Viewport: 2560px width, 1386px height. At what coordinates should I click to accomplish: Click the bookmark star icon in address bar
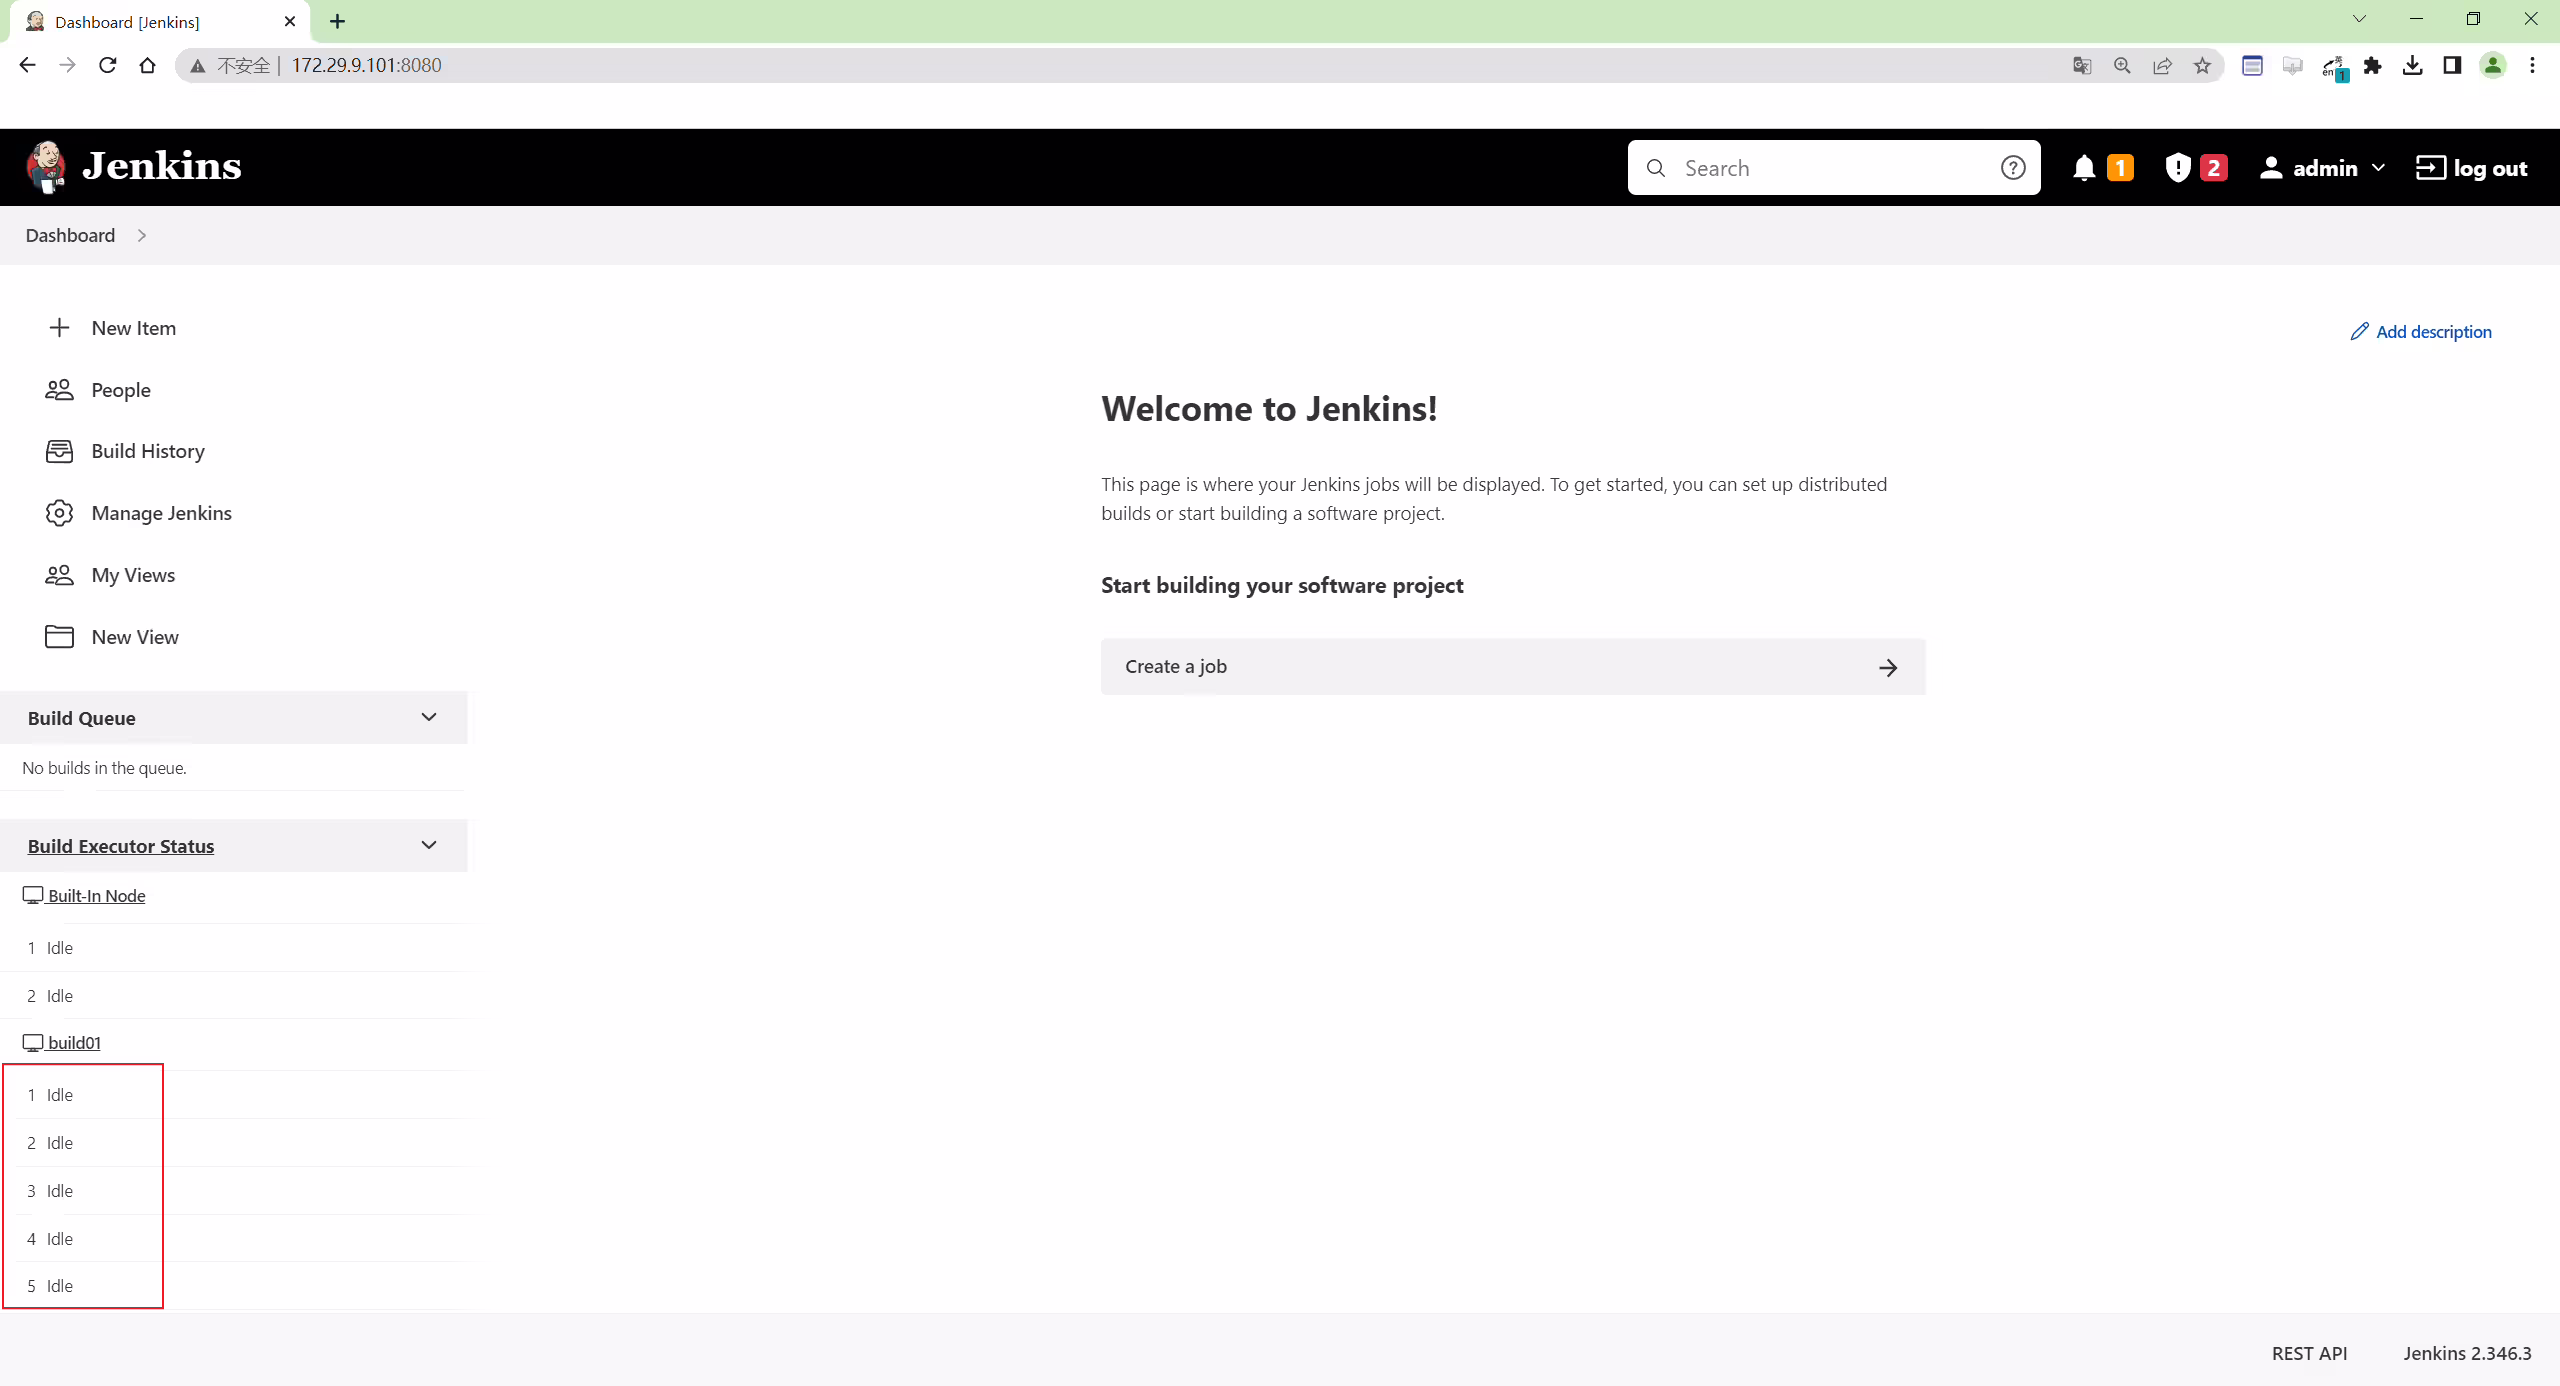[x=2202, y=65]
